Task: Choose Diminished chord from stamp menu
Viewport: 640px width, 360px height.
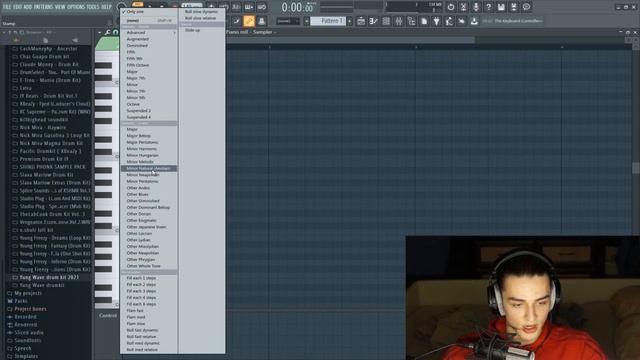Action: click(x=149, y=46)
